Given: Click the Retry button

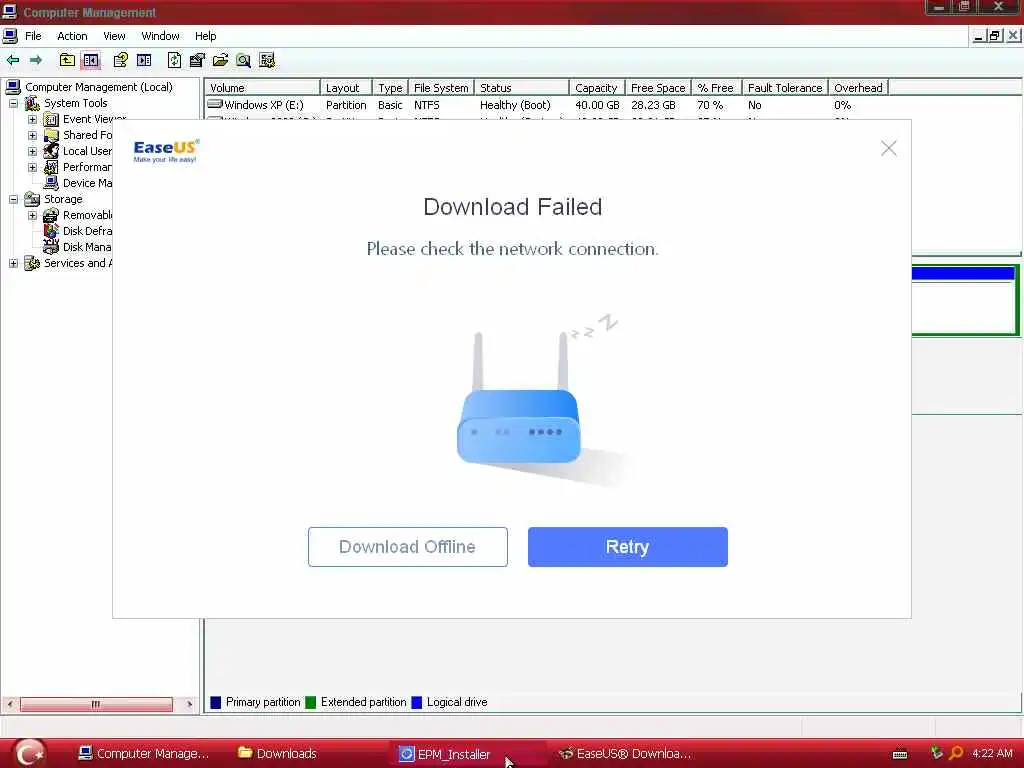Looking at the screenshot, I should tap(628, 547).
